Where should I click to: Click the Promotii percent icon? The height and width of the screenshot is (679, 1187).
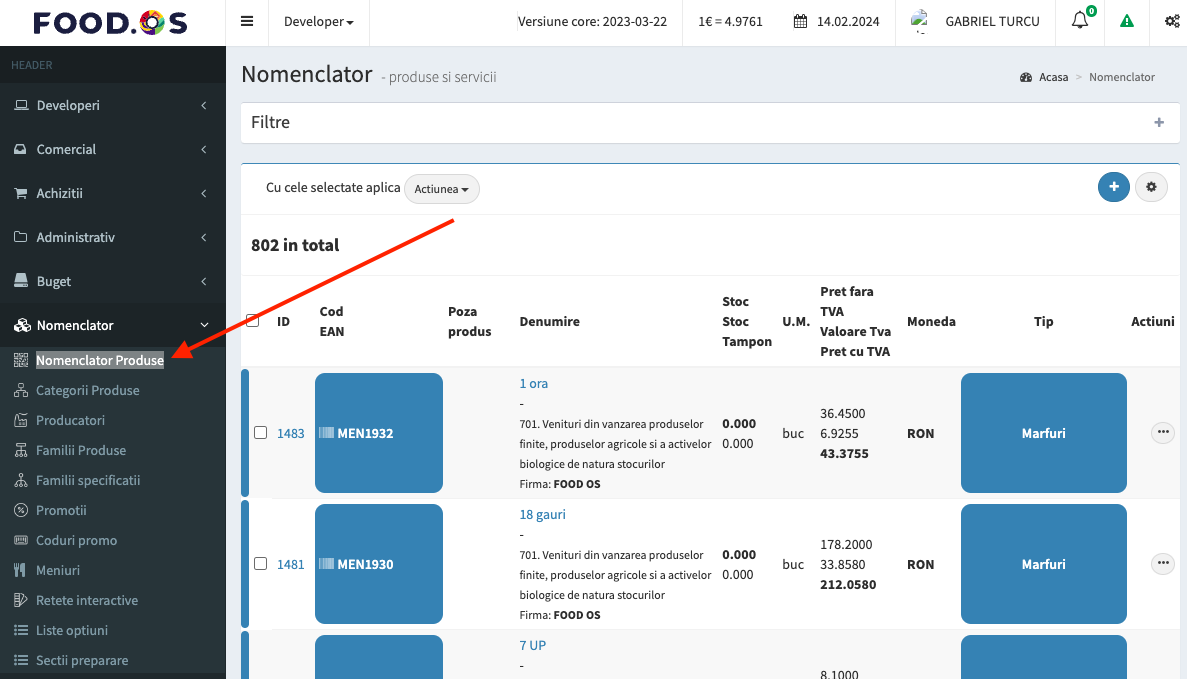(20, 510)
